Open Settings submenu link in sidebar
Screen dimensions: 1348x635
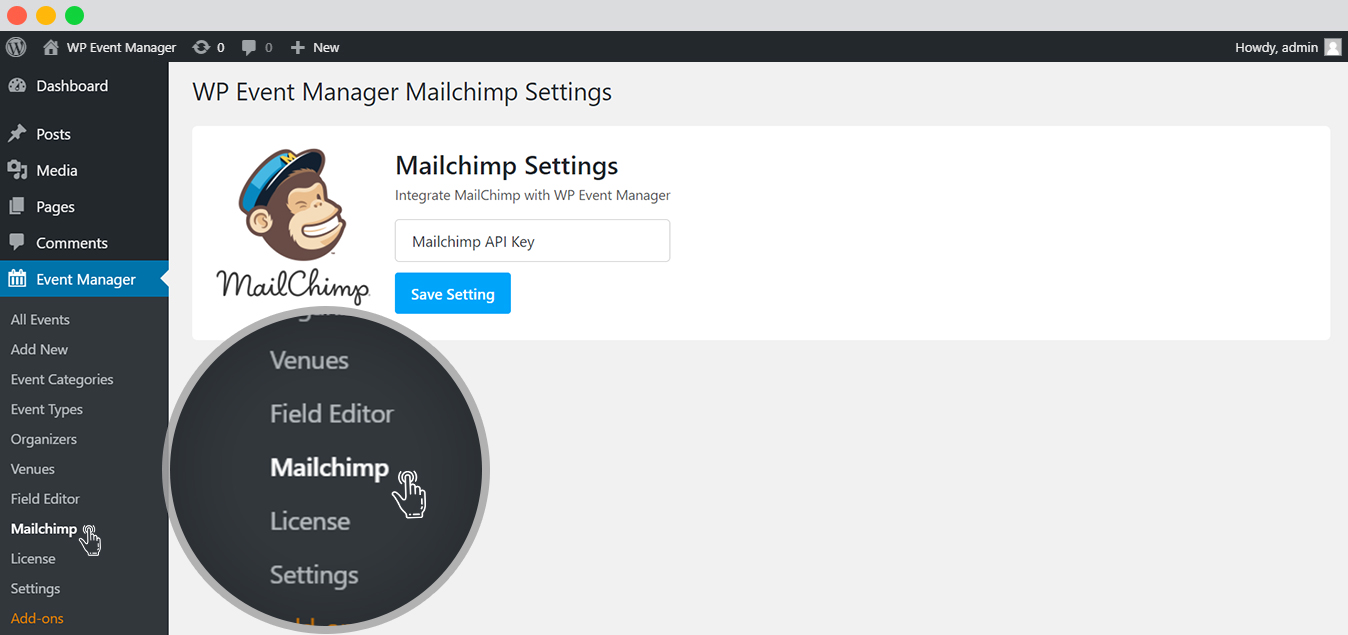[35, 589]
